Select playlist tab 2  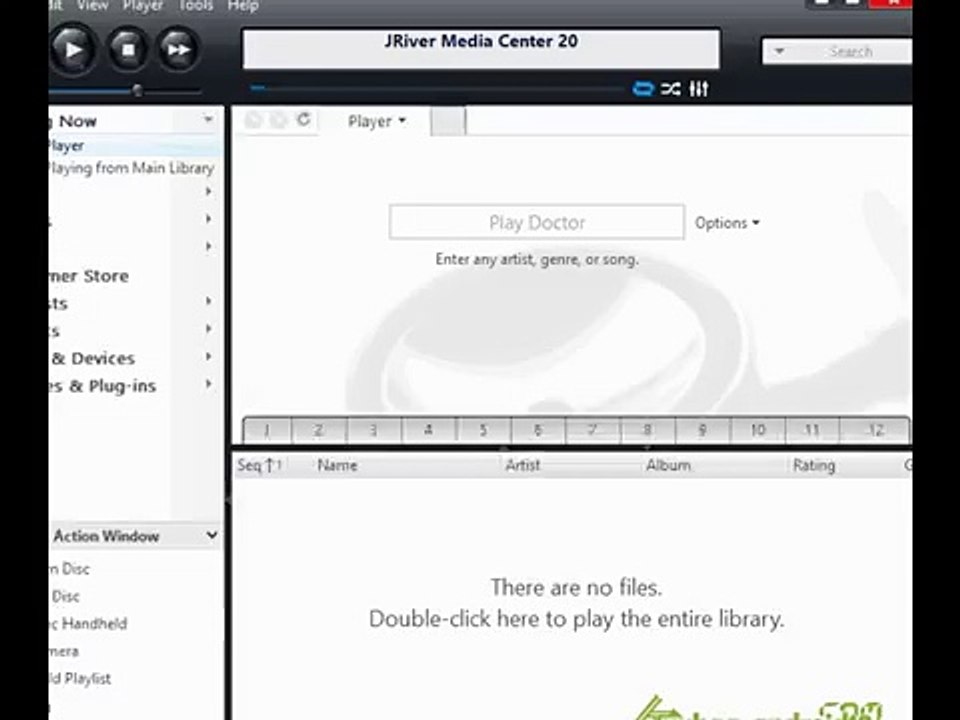(x=319, y=430)
